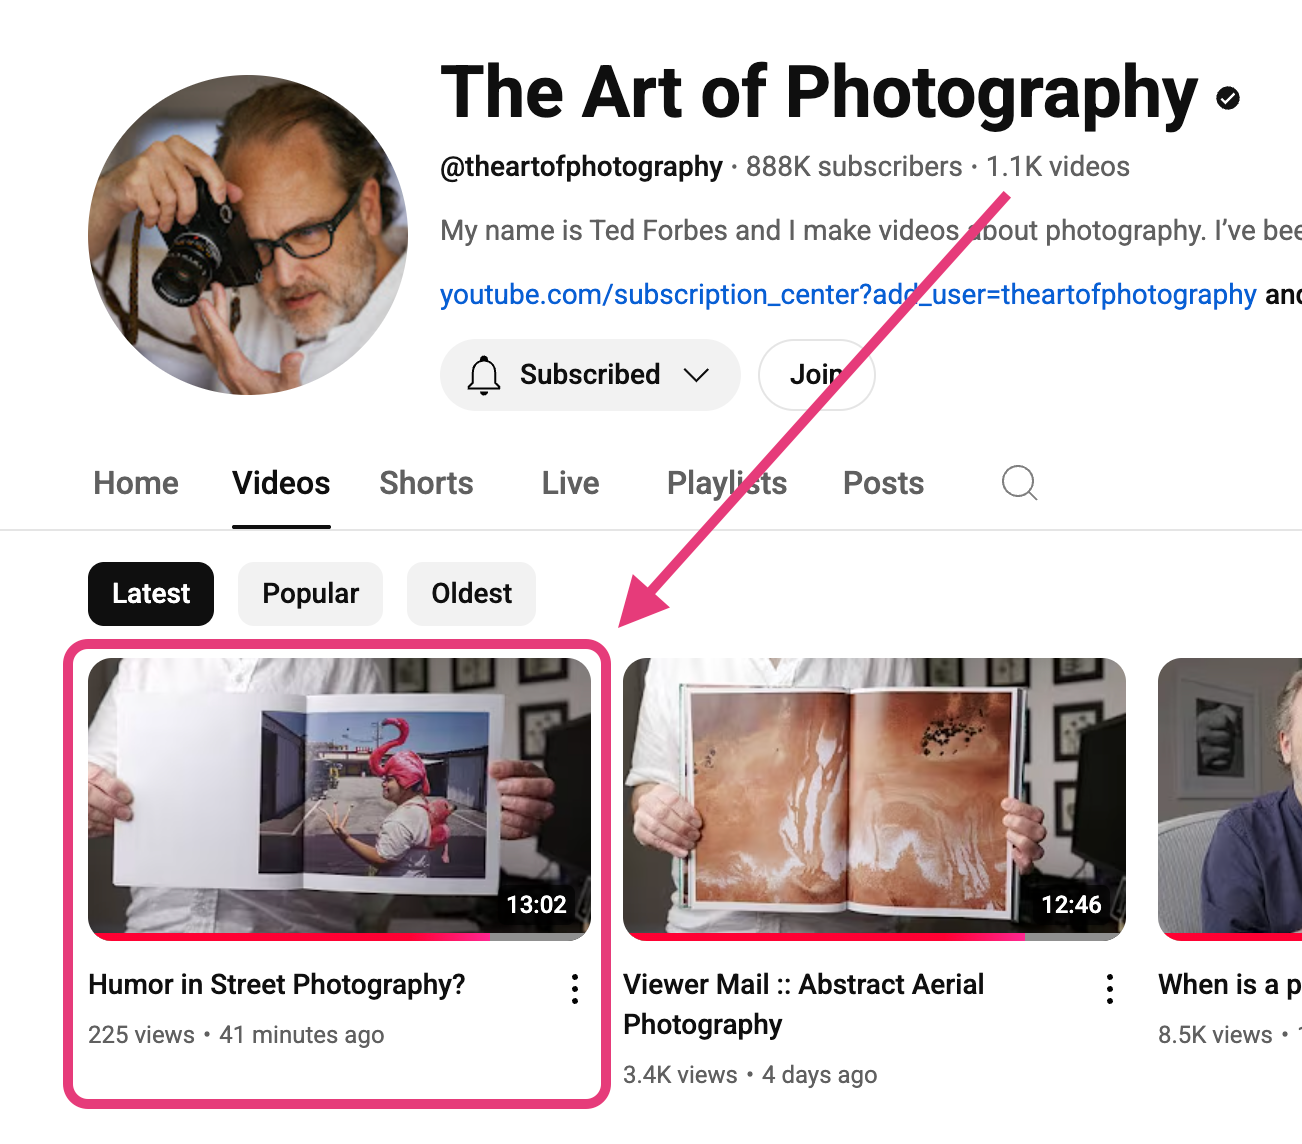Screen dimensions: 1302x1144
Task: Open the Abstract Aerial Photography thumbnail
Action: tap(874, 798)
